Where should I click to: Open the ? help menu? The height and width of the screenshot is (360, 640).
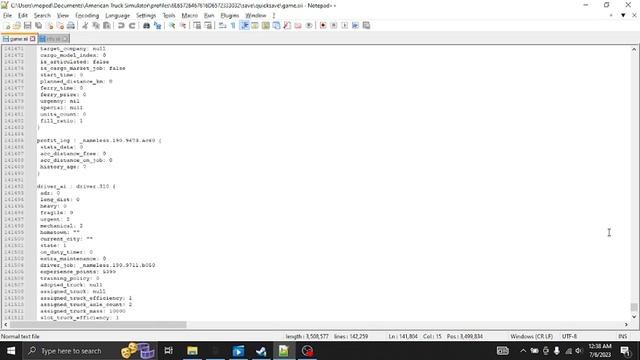274,16
